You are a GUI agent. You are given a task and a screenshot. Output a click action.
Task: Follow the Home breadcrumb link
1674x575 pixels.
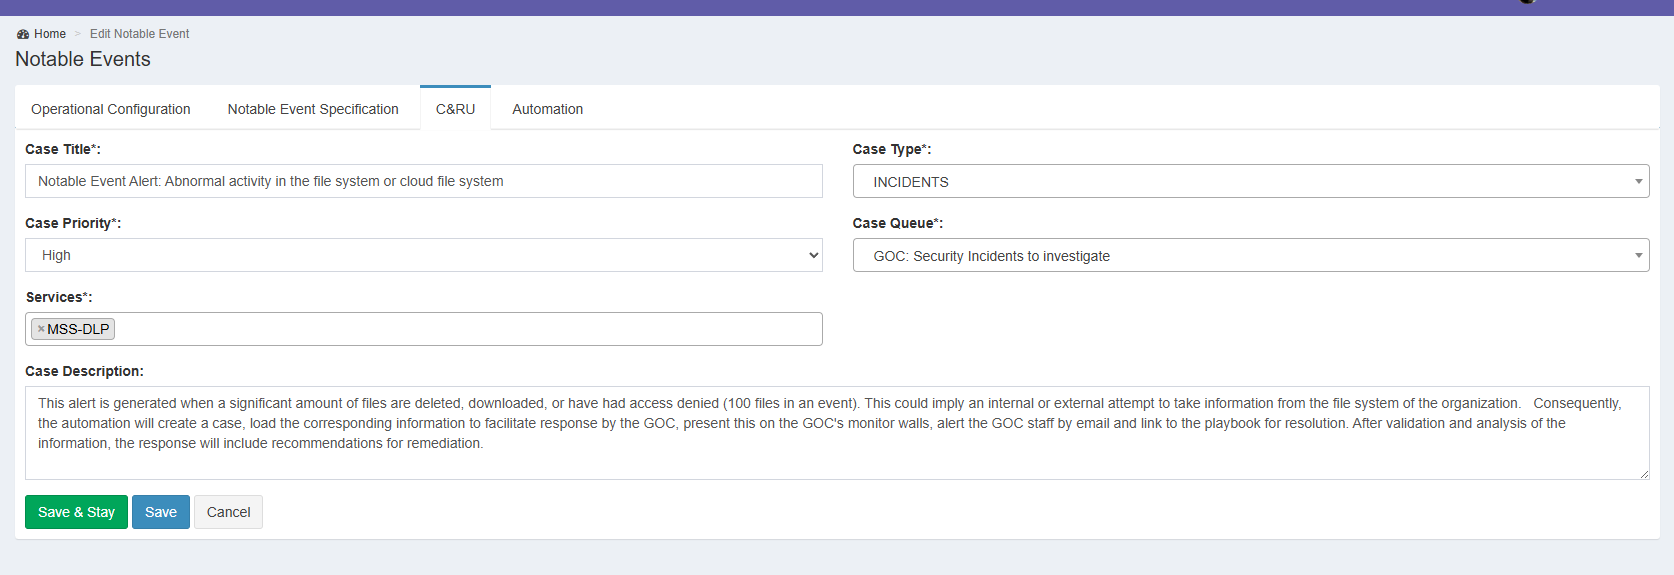click(50, 34)
